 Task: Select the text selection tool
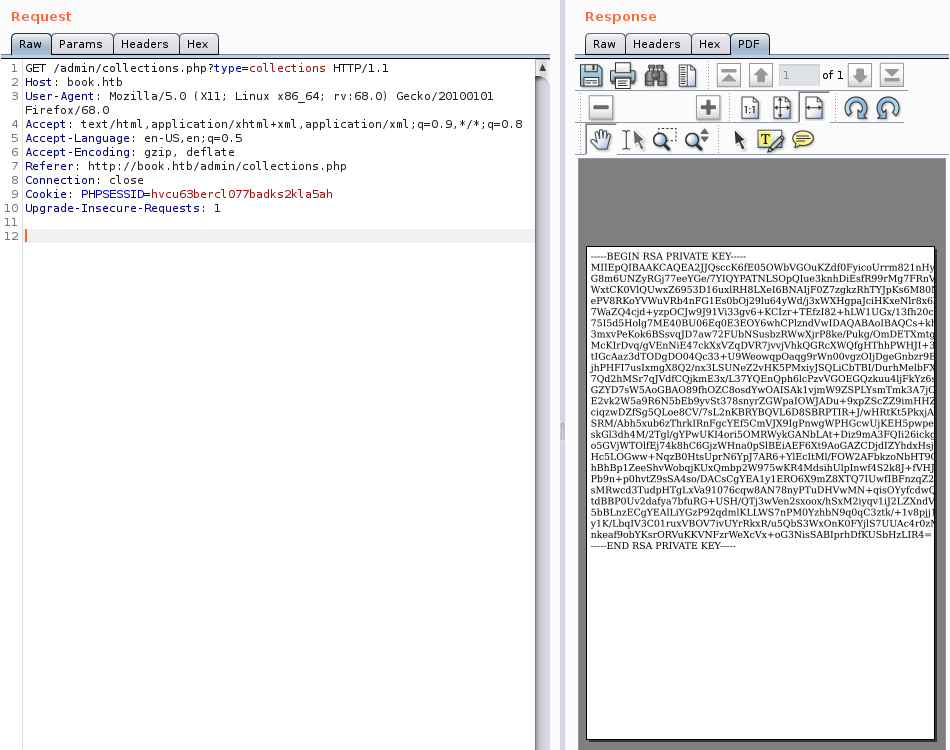point(633,140)
